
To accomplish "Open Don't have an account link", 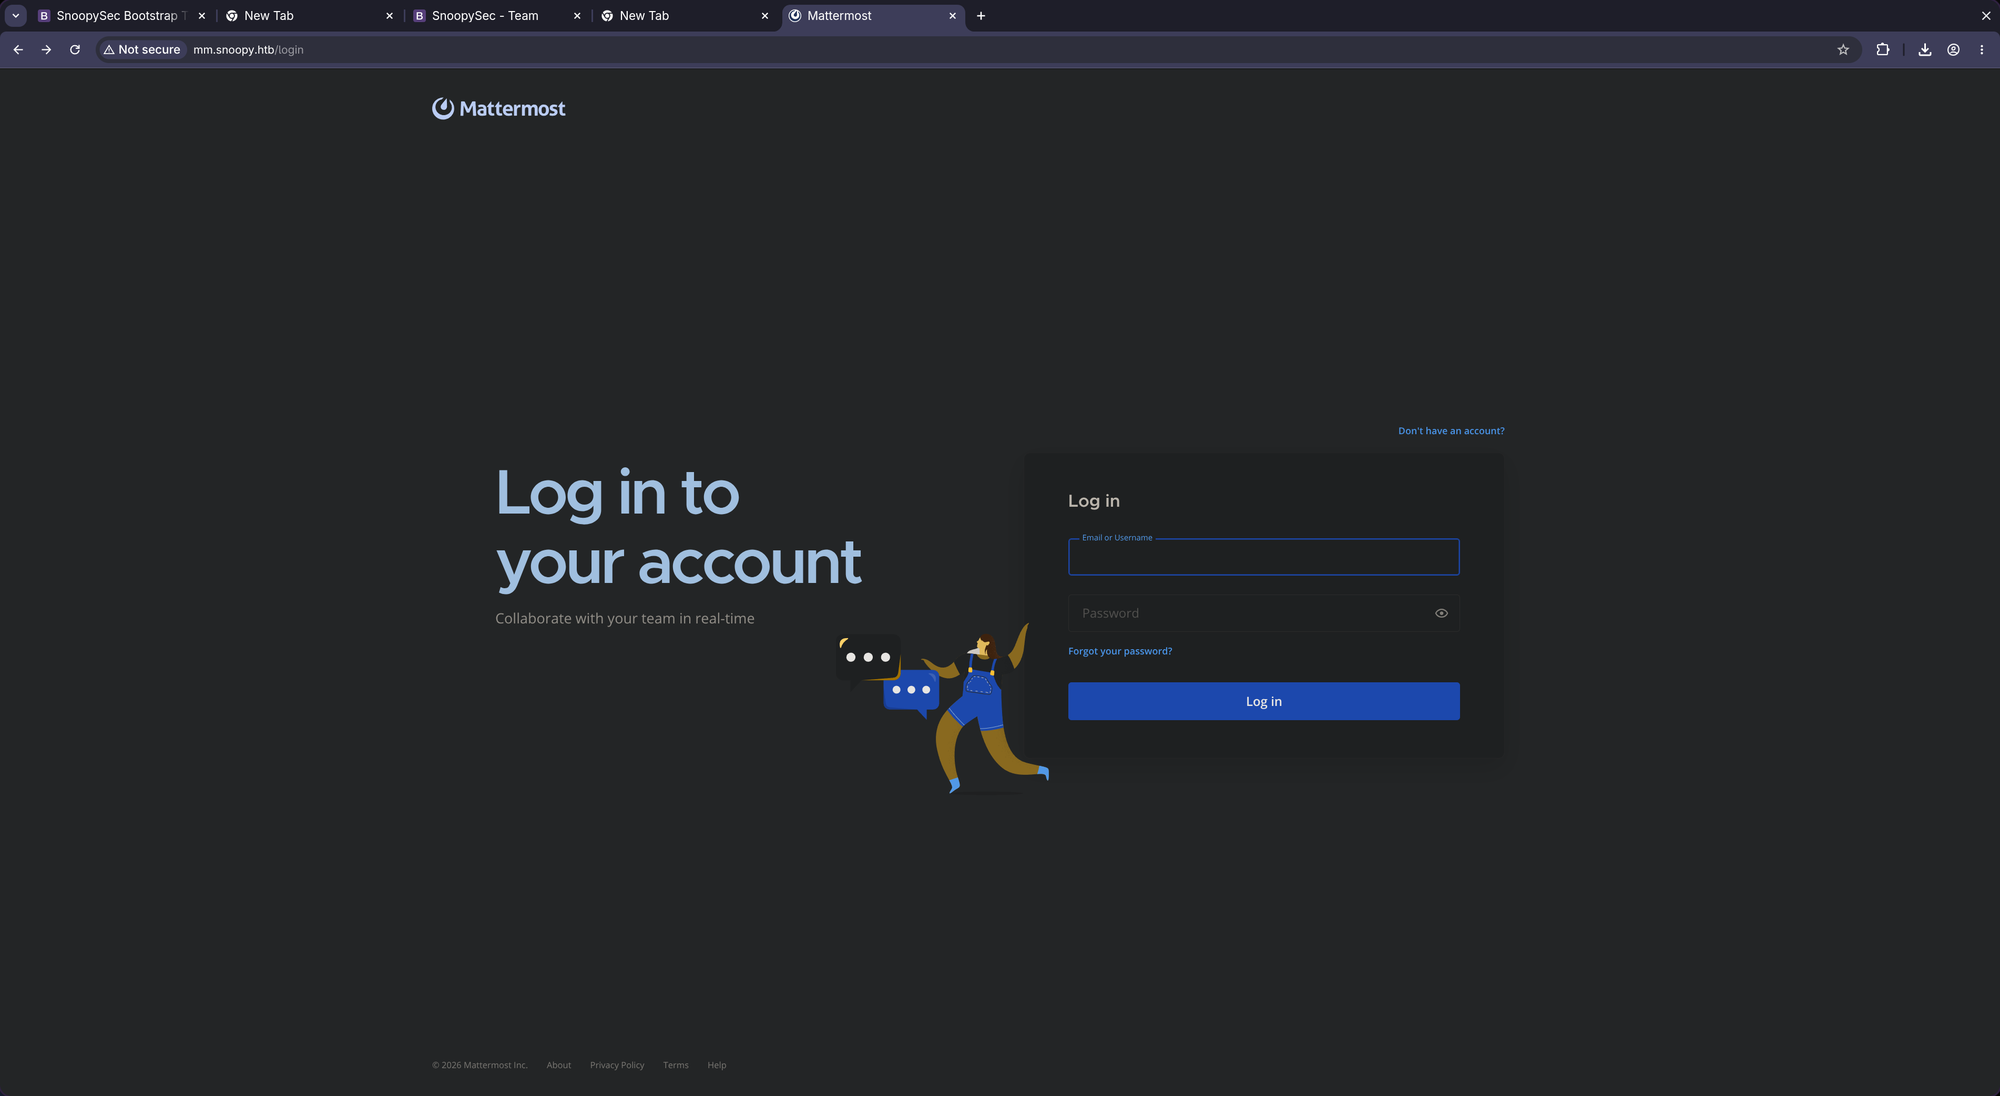I will 1451,431.
